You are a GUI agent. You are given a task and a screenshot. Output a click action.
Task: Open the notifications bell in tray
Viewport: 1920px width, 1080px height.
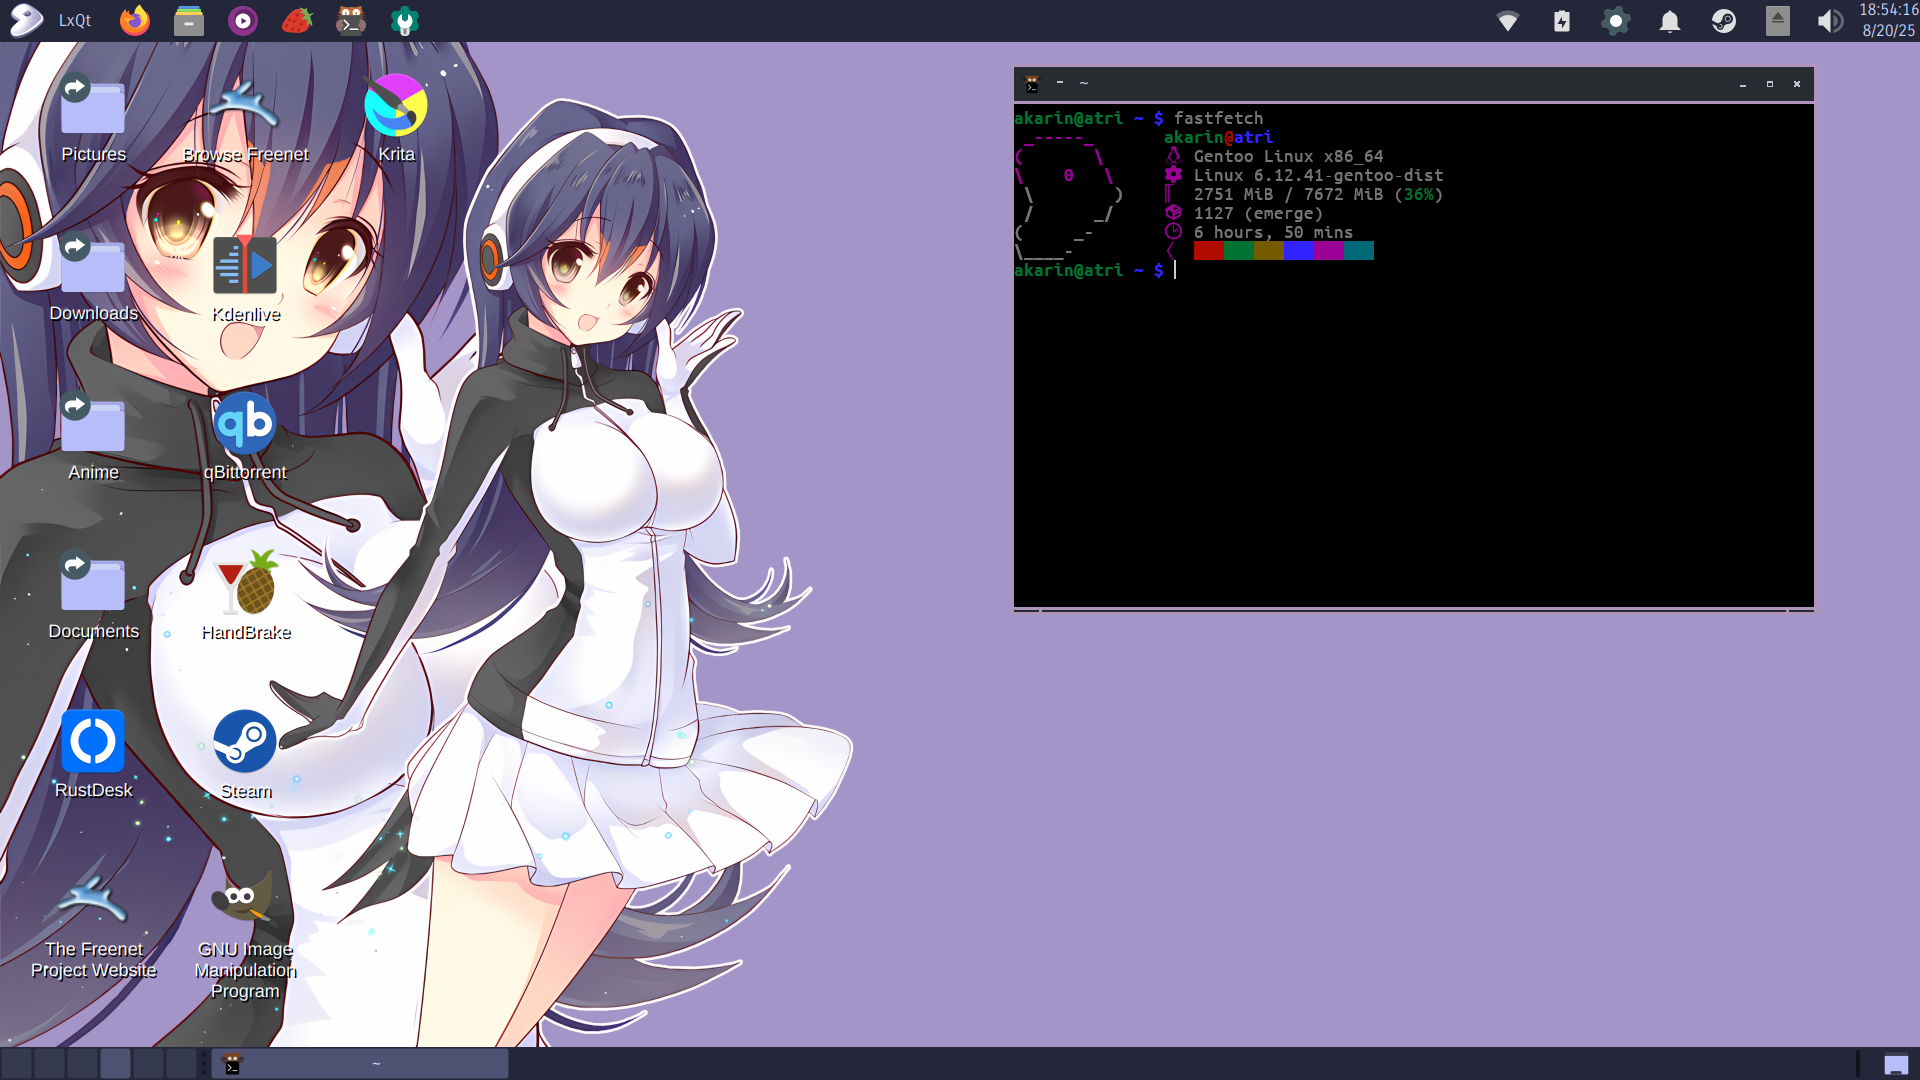pyautogui.click(x=1669, y=21)
